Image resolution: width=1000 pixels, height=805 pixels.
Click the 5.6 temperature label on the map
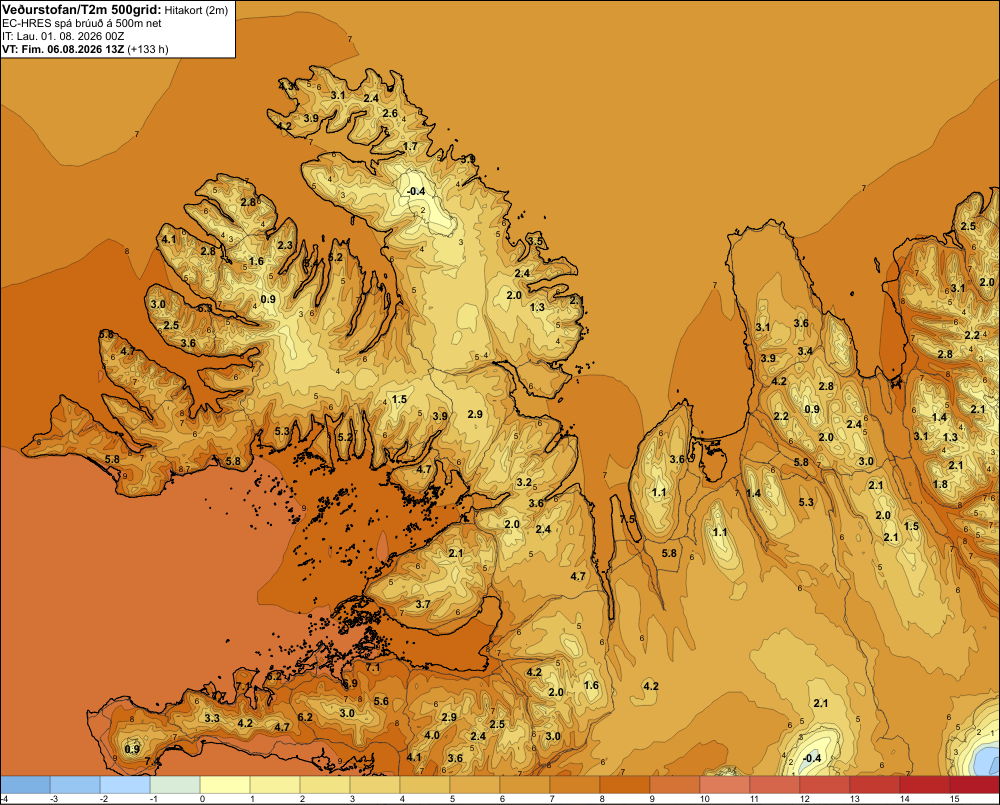(x=381, y=701)
